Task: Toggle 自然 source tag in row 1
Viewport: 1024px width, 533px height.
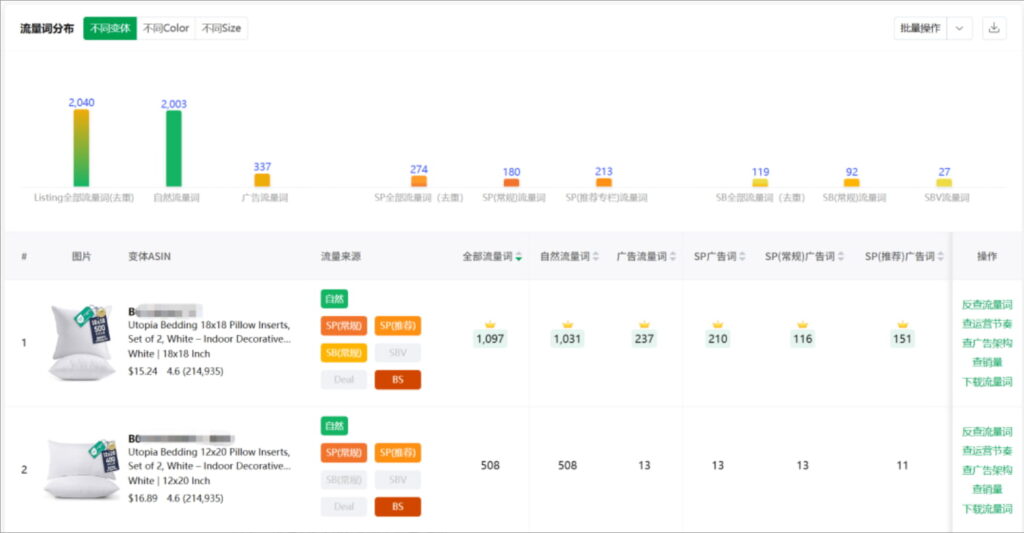Action: point(334,299)
